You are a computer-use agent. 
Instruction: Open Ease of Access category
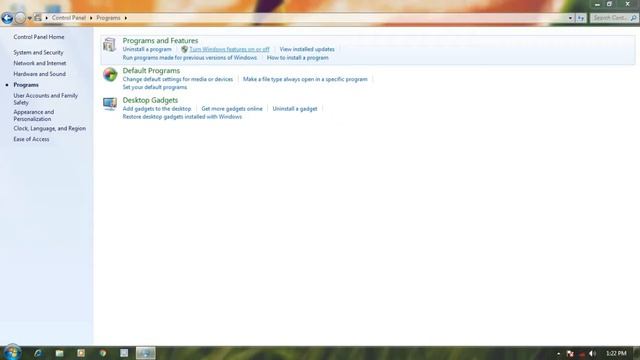tap(31, 139)
